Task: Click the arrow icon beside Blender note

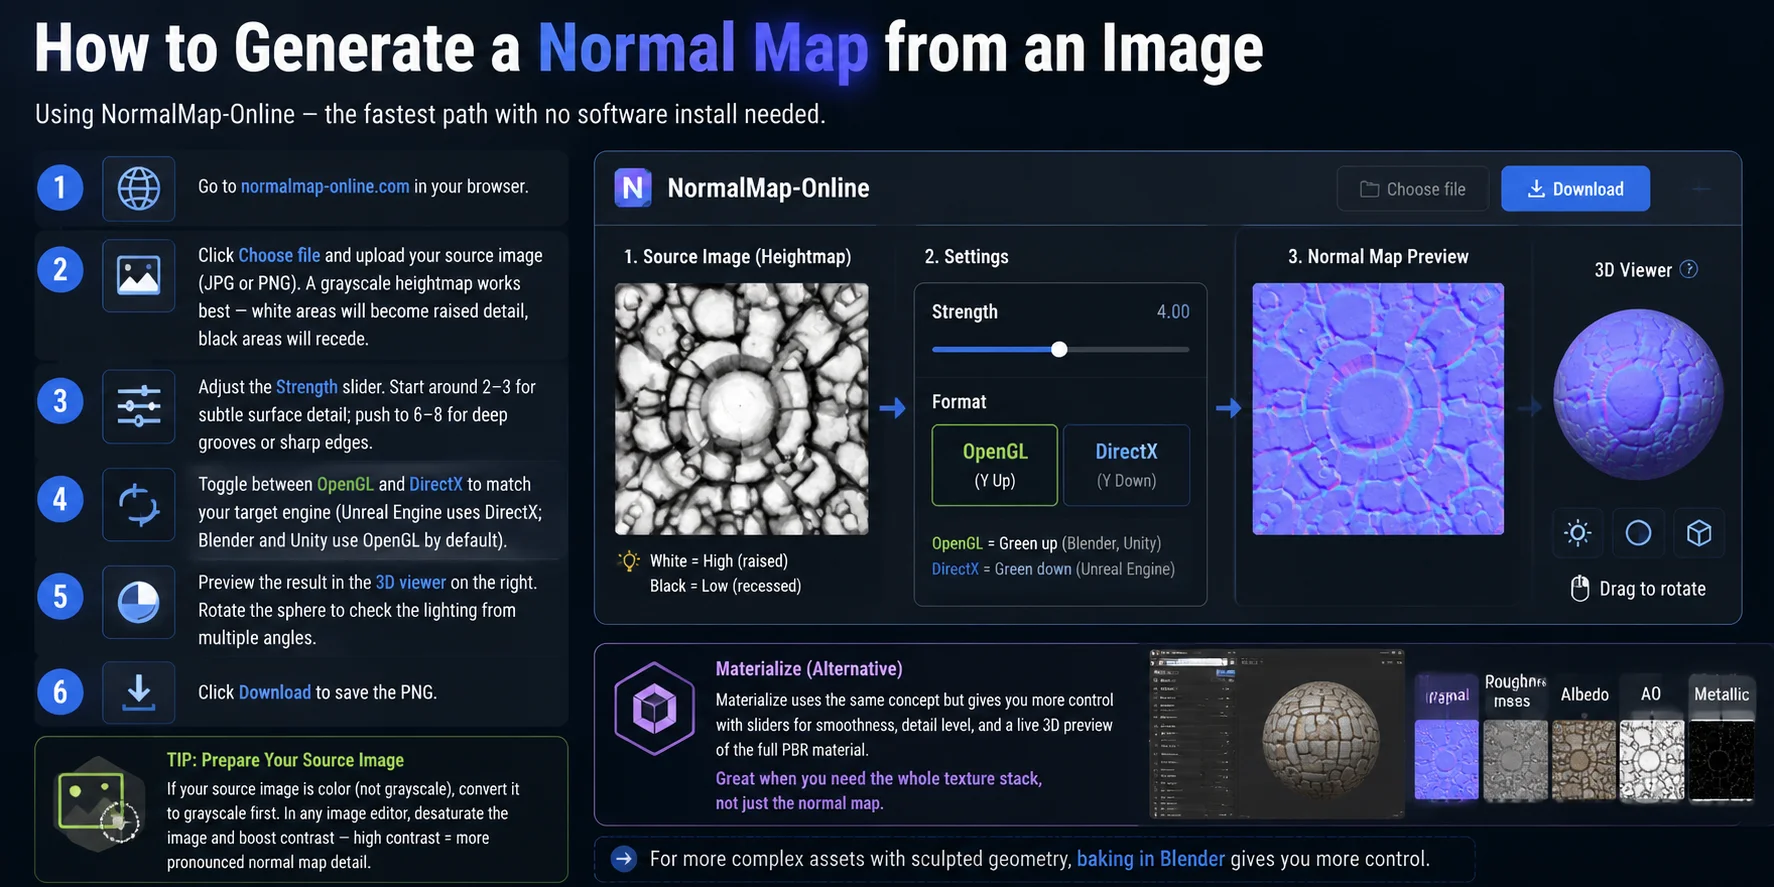Action: pyautogui.click(x=624, y=859)
